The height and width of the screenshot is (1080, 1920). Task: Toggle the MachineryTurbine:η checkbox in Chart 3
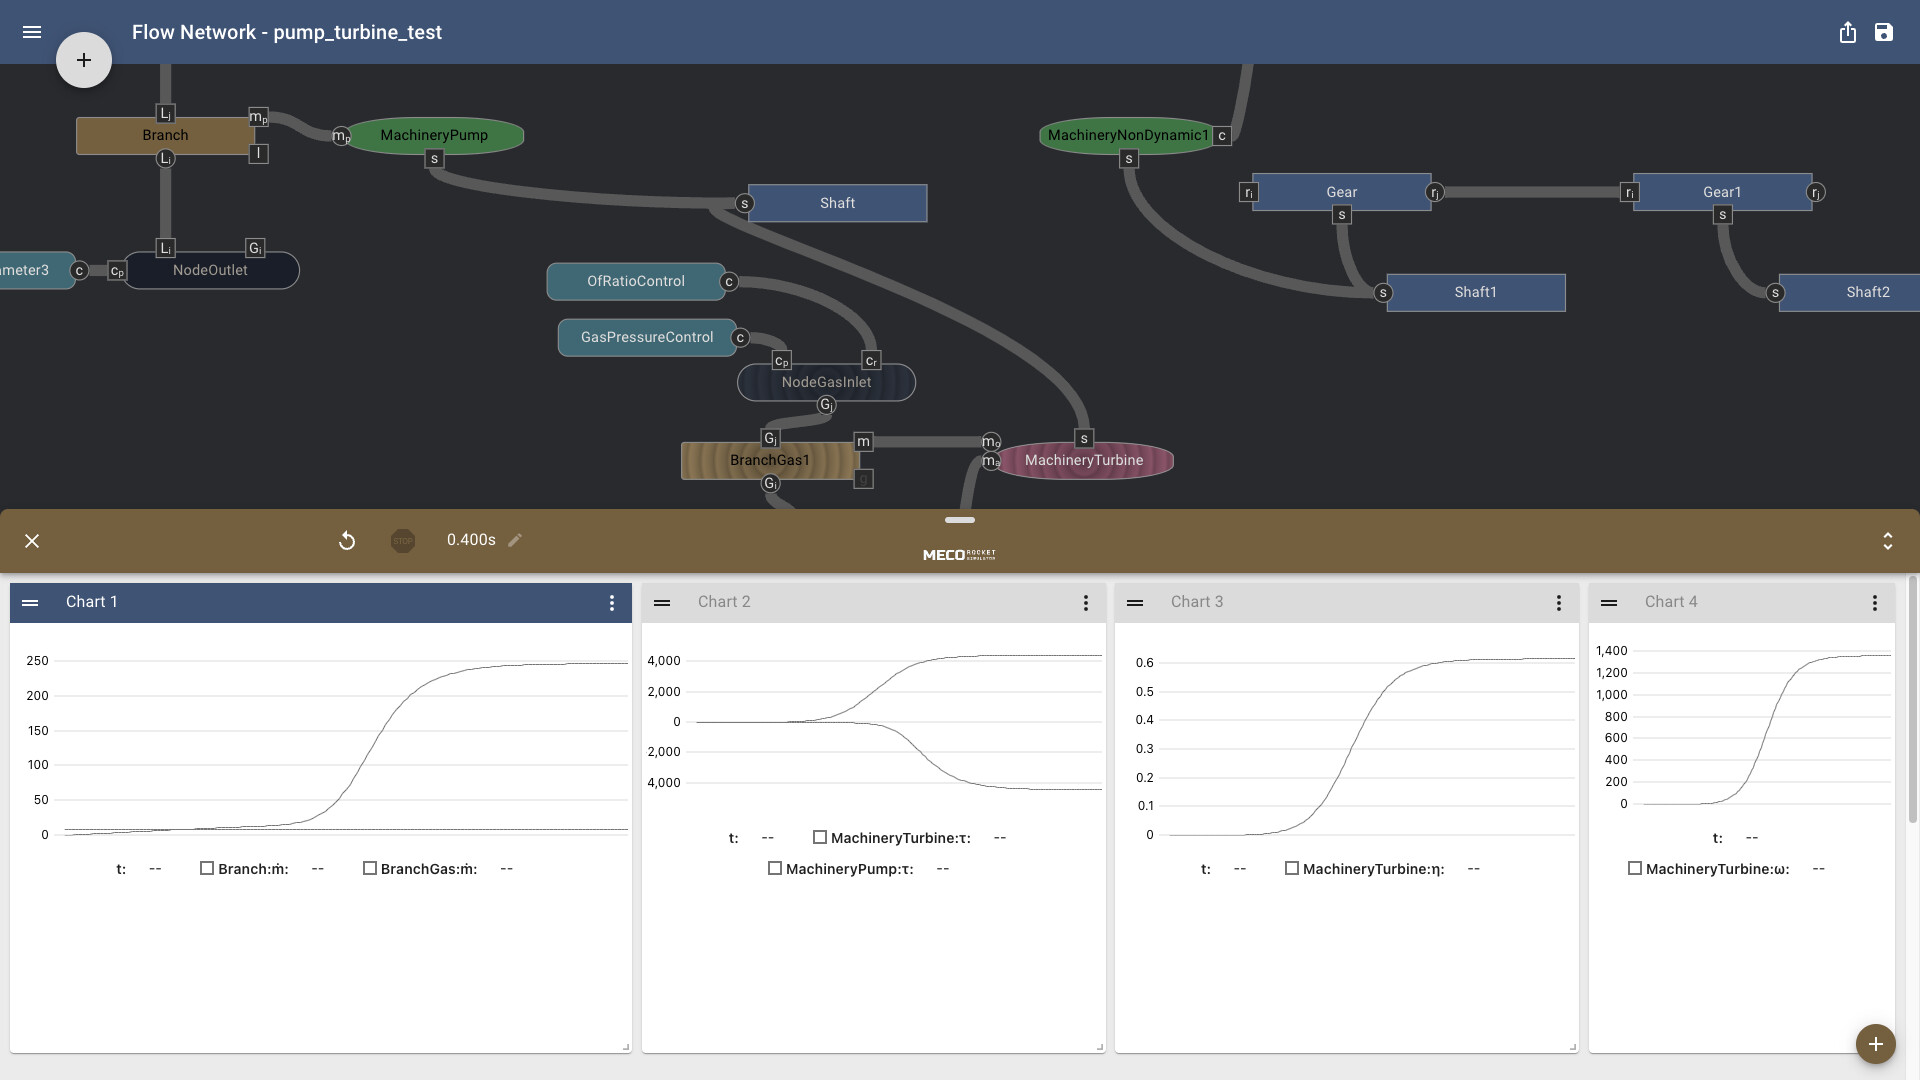[1291, 868]
